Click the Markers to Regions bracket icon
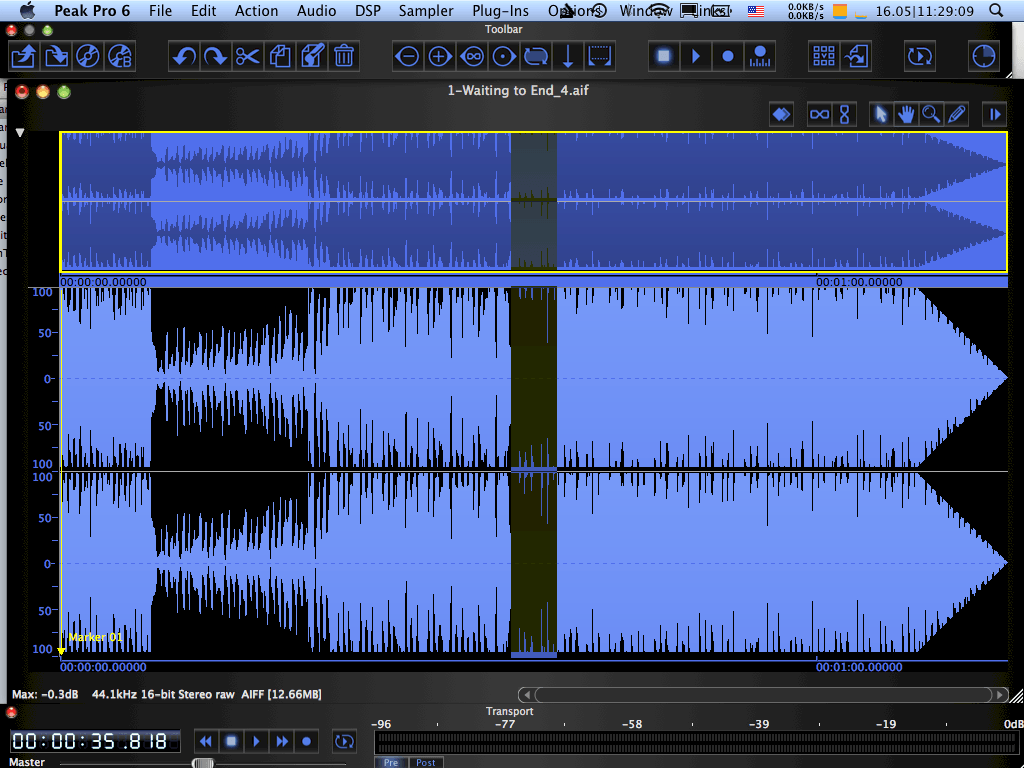 point(600,57)
